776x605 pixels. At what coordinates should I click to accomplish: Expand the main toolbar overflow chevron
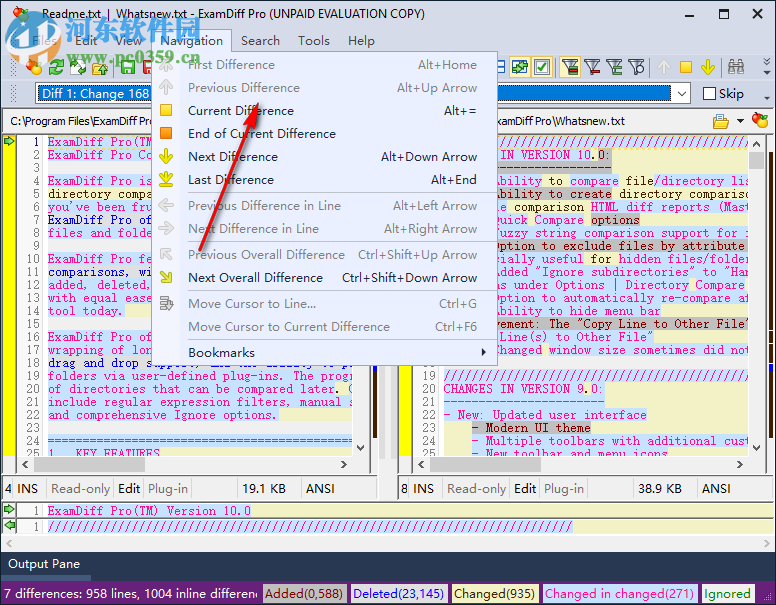(767, 67)
